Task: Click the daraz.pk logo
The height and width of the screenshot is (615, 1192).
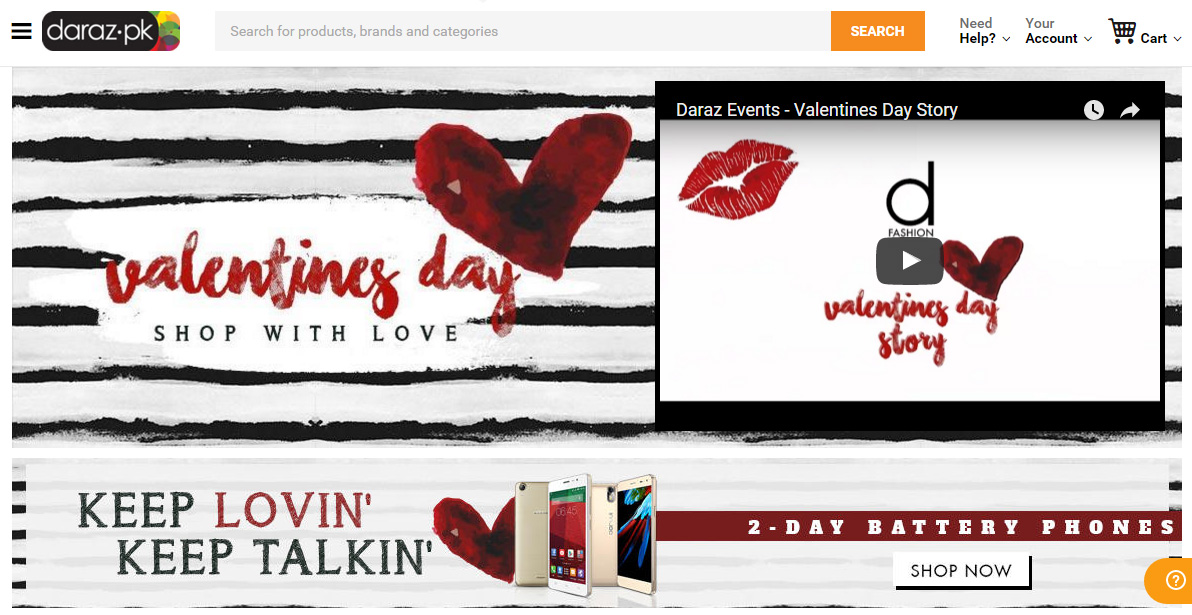Action: [111, 31]
